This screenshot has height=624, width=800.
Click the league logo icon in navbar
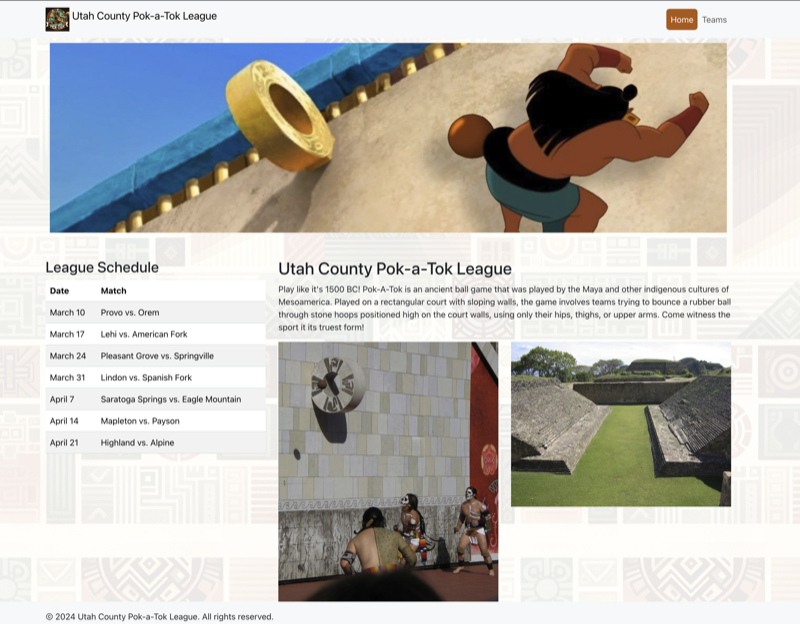(x=57, y=19)
